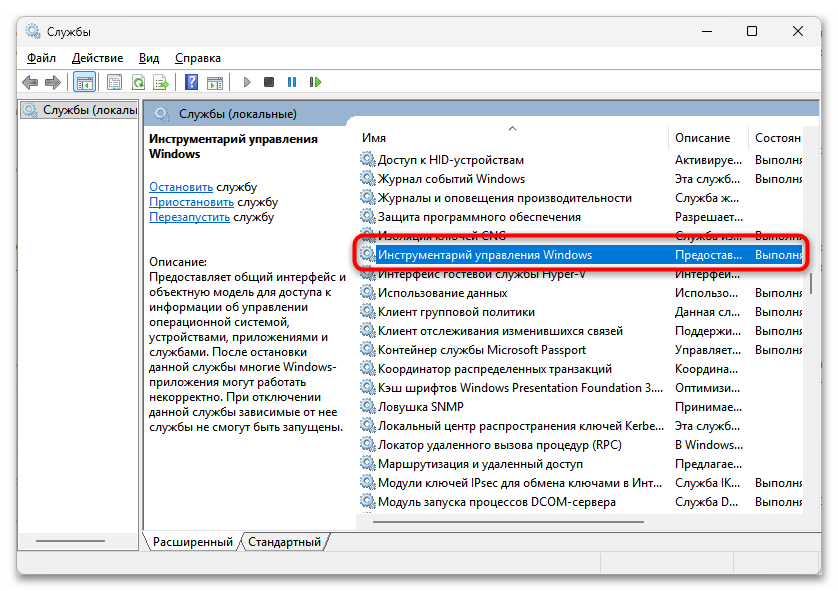The width and height of the screenshot is (838, 591).
Task: Sort by the Состояние column header
Action: pyautogui.click(x=776, y=138)
